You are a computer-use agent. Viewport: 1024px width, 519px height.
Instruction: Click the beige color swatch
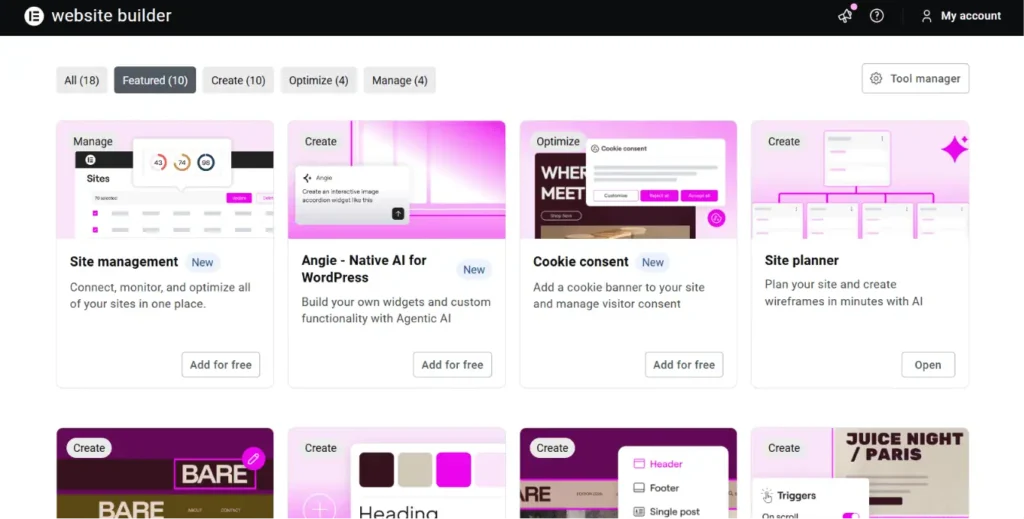(x=415, y=469)
